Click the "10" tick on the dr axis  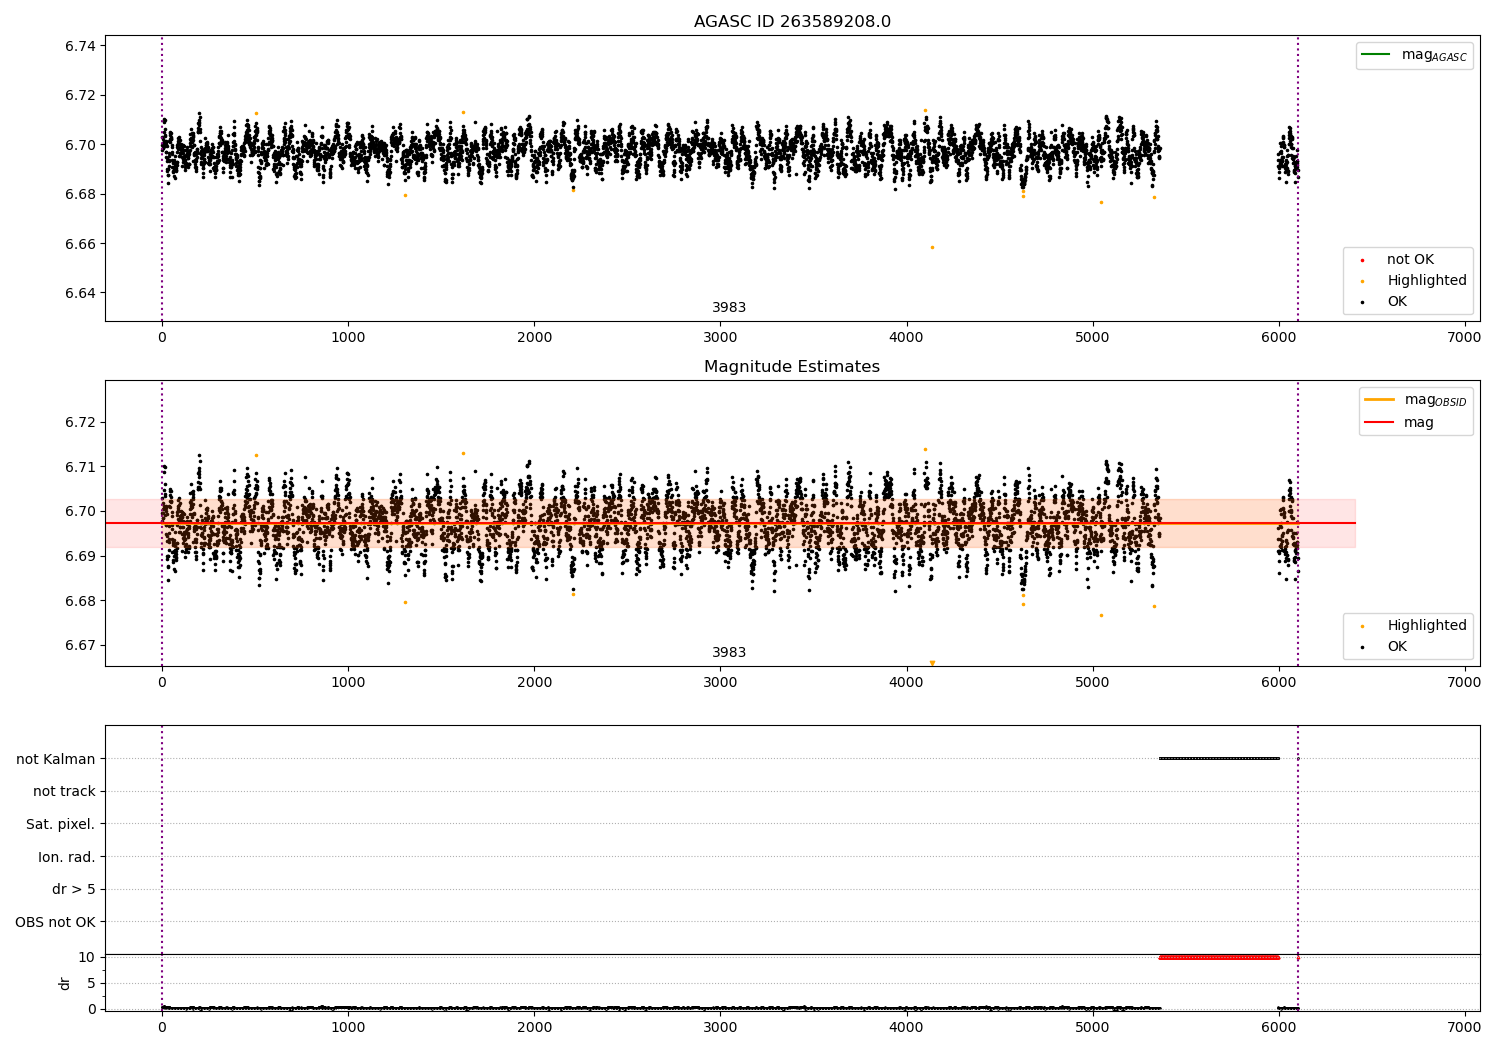coord(87,957)
